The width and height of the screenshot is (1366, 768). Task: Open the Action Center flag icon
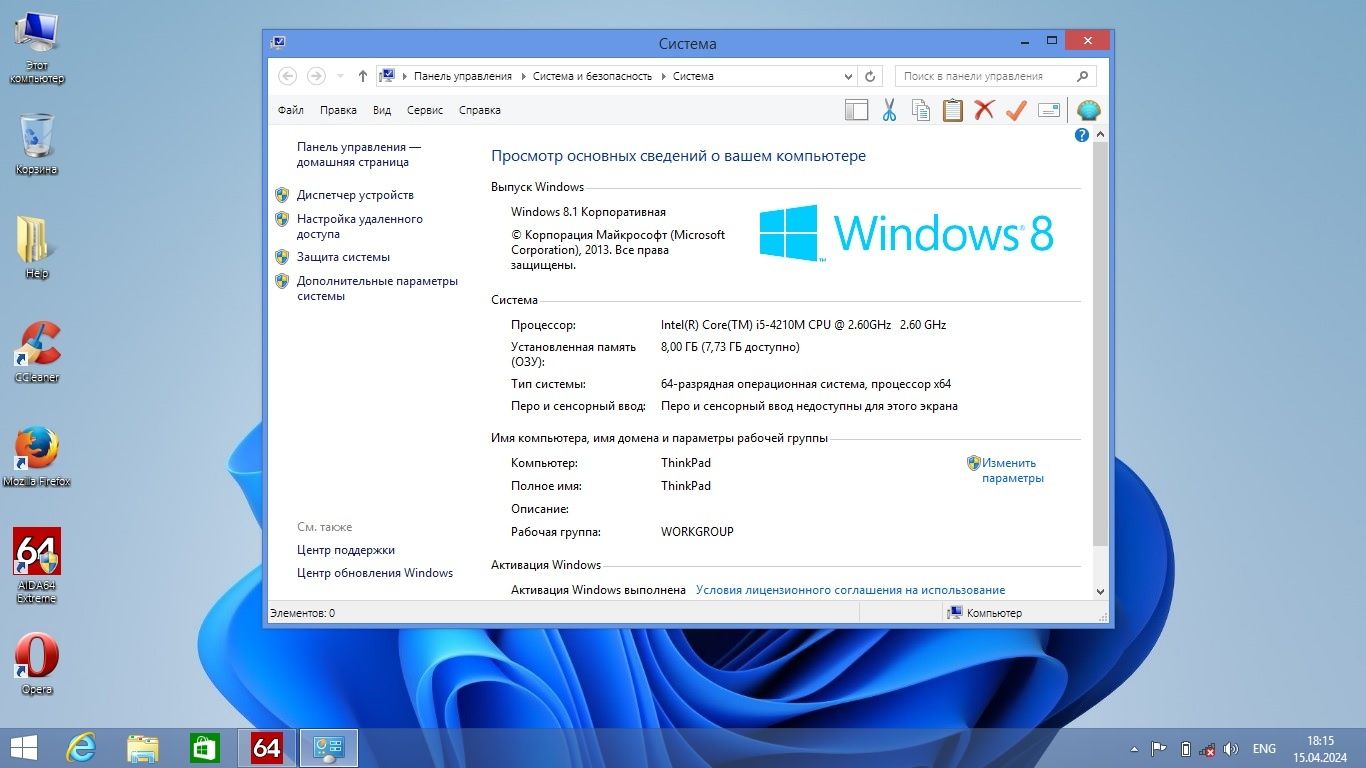pos(1160,749)
